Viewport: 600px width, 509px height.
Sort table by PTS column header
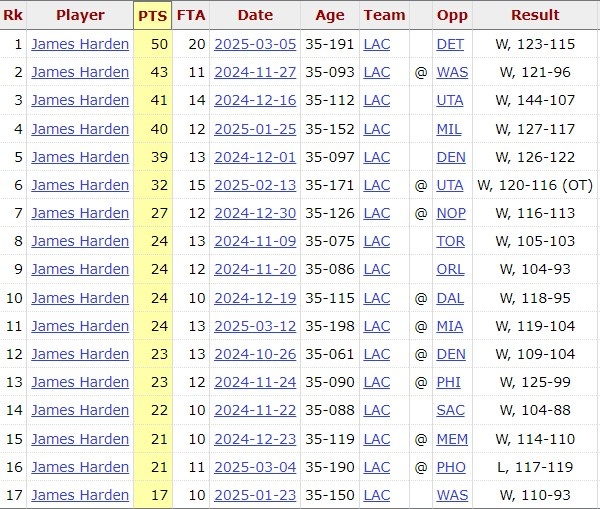tap(153, 15)
